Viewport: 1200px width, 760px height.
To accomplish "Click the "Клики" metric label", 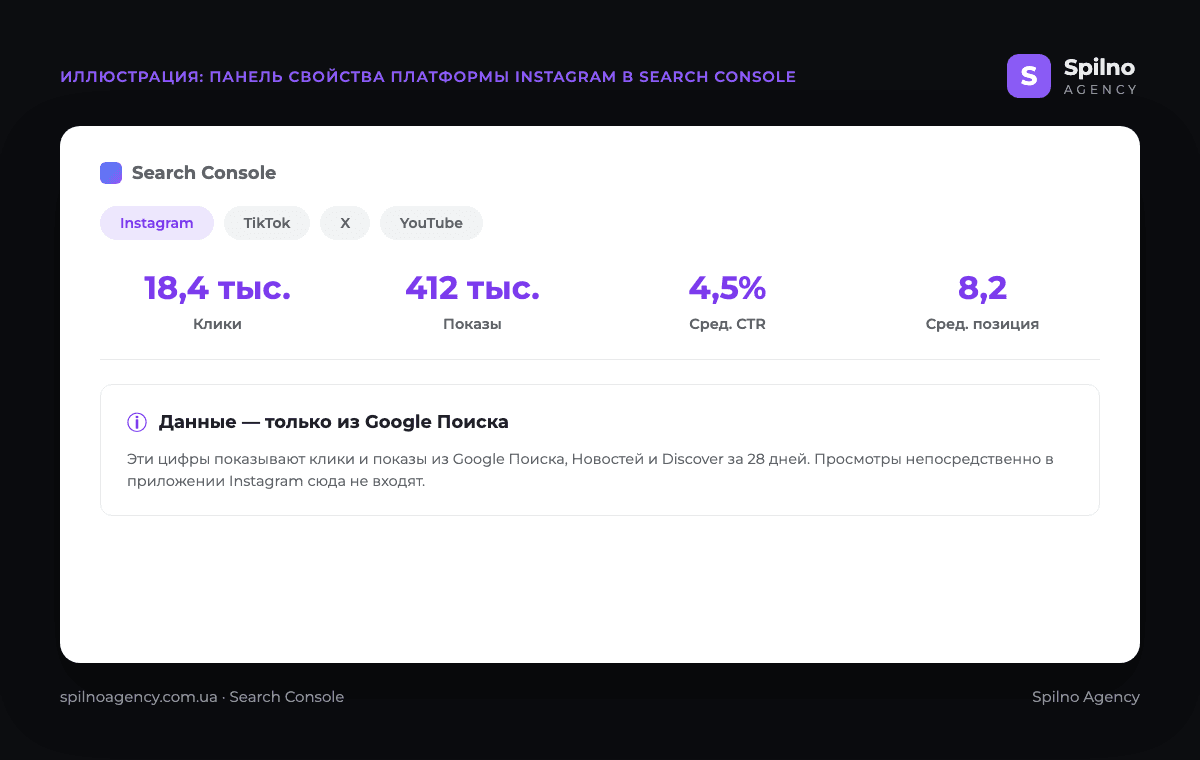I will tap(217, 324).
